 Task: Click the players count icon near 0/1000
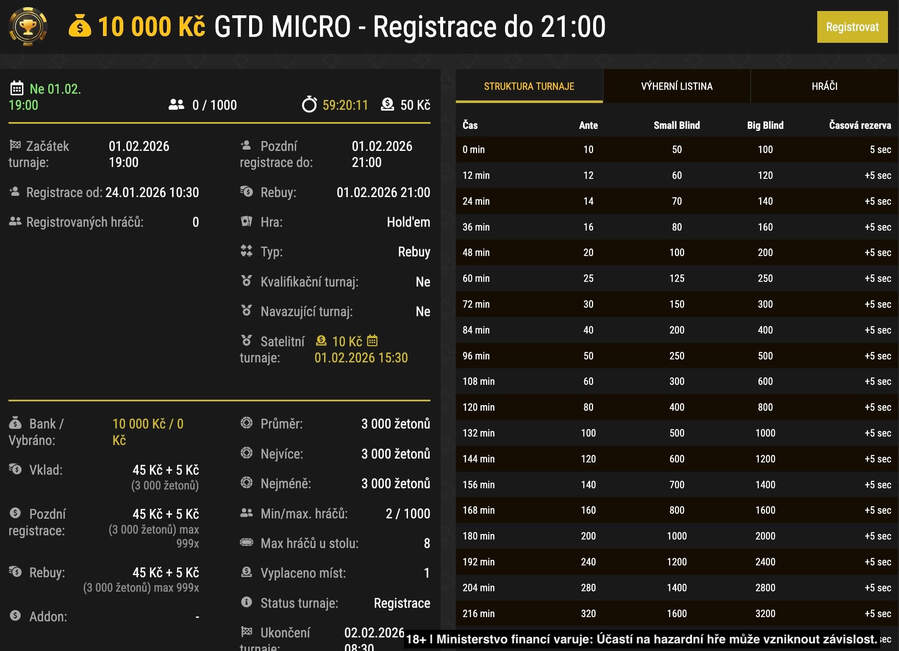175,103
